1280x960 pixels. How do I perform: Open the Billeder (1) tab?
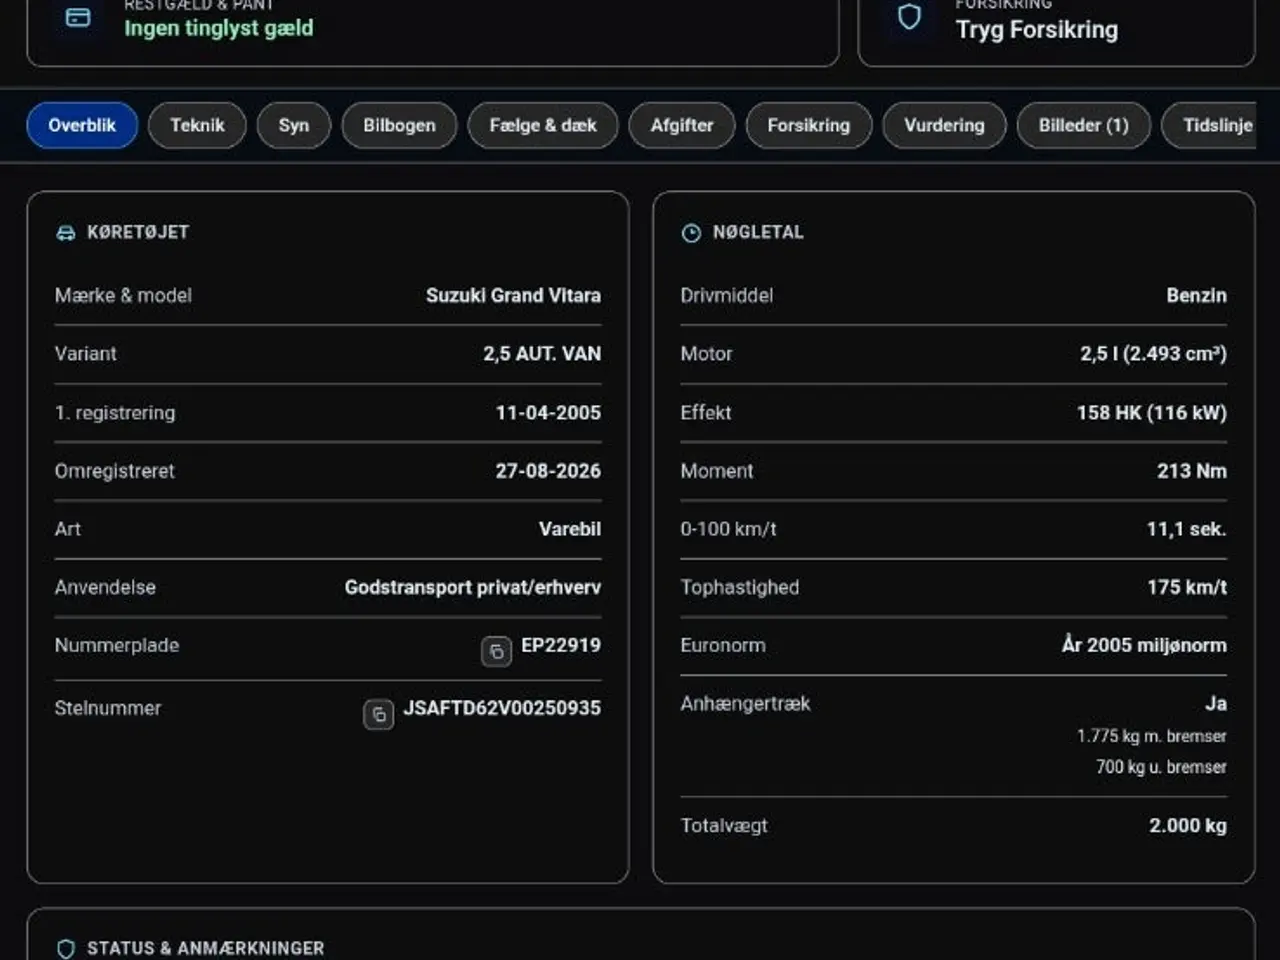(1084, 125)
